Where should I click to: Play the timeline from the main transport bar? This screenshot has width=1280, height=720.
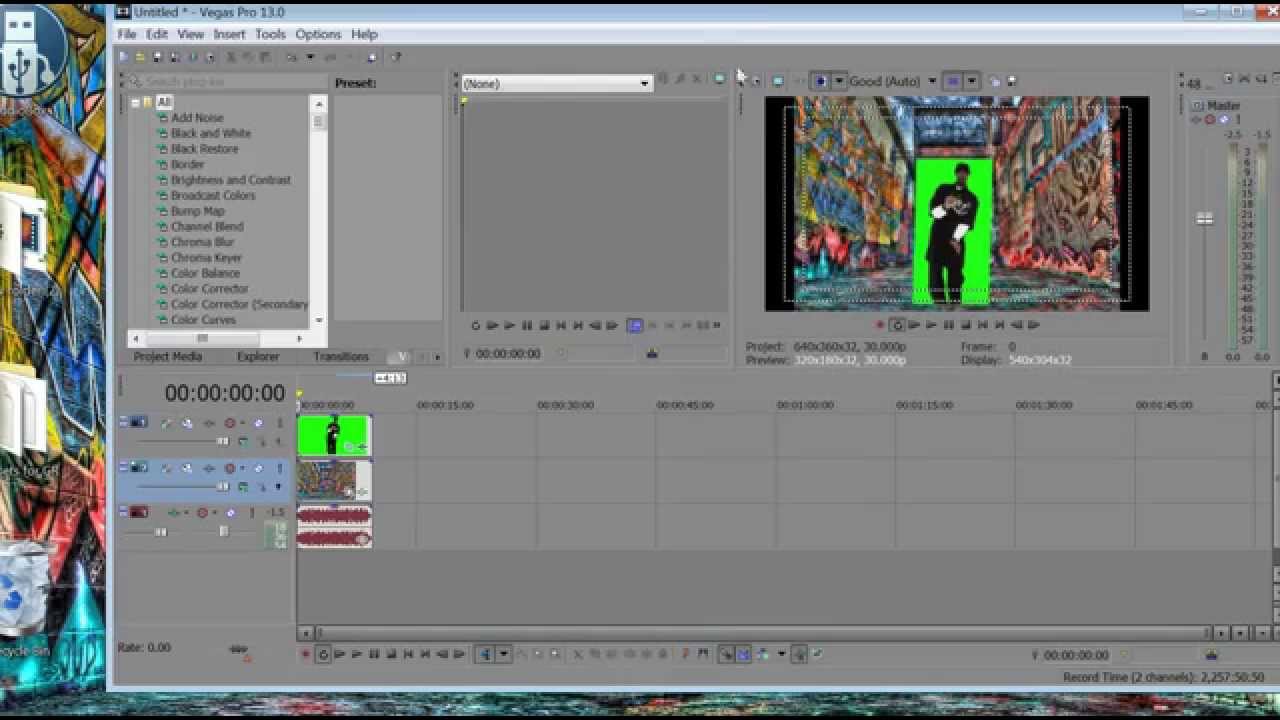pos(357,654)
